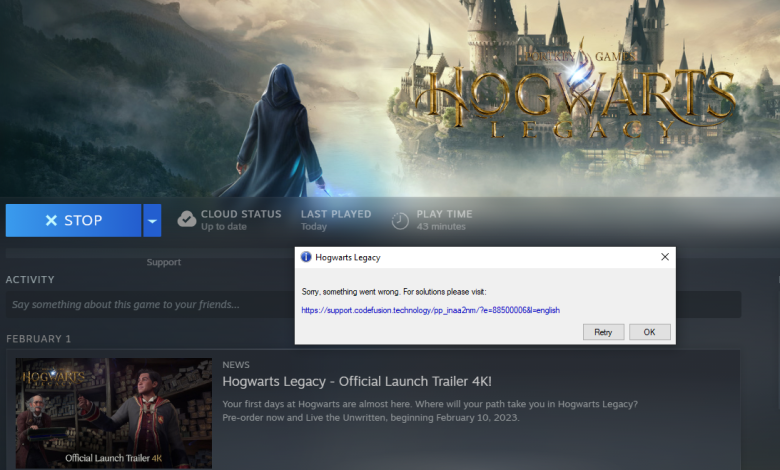Click the FEBRUARY 1 date header
The height and width of the screenshot is (470, 780).
pyautogui.click(x=38, y=339)
